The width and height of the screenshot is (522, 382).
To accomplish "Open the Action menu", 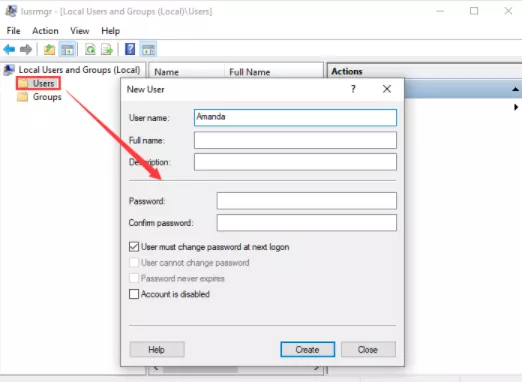I will tap(45, 31).
